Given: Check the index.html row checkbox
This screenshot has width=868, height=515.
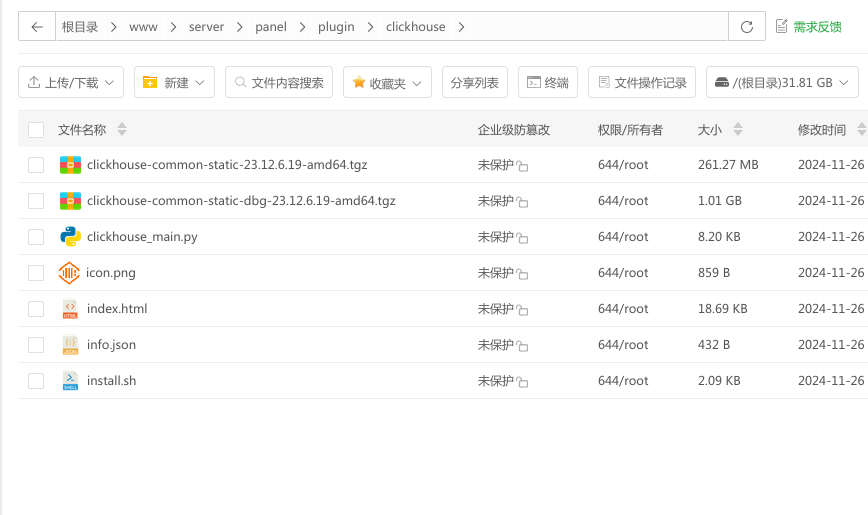Looking at the screenshot, I should (36, 309).
